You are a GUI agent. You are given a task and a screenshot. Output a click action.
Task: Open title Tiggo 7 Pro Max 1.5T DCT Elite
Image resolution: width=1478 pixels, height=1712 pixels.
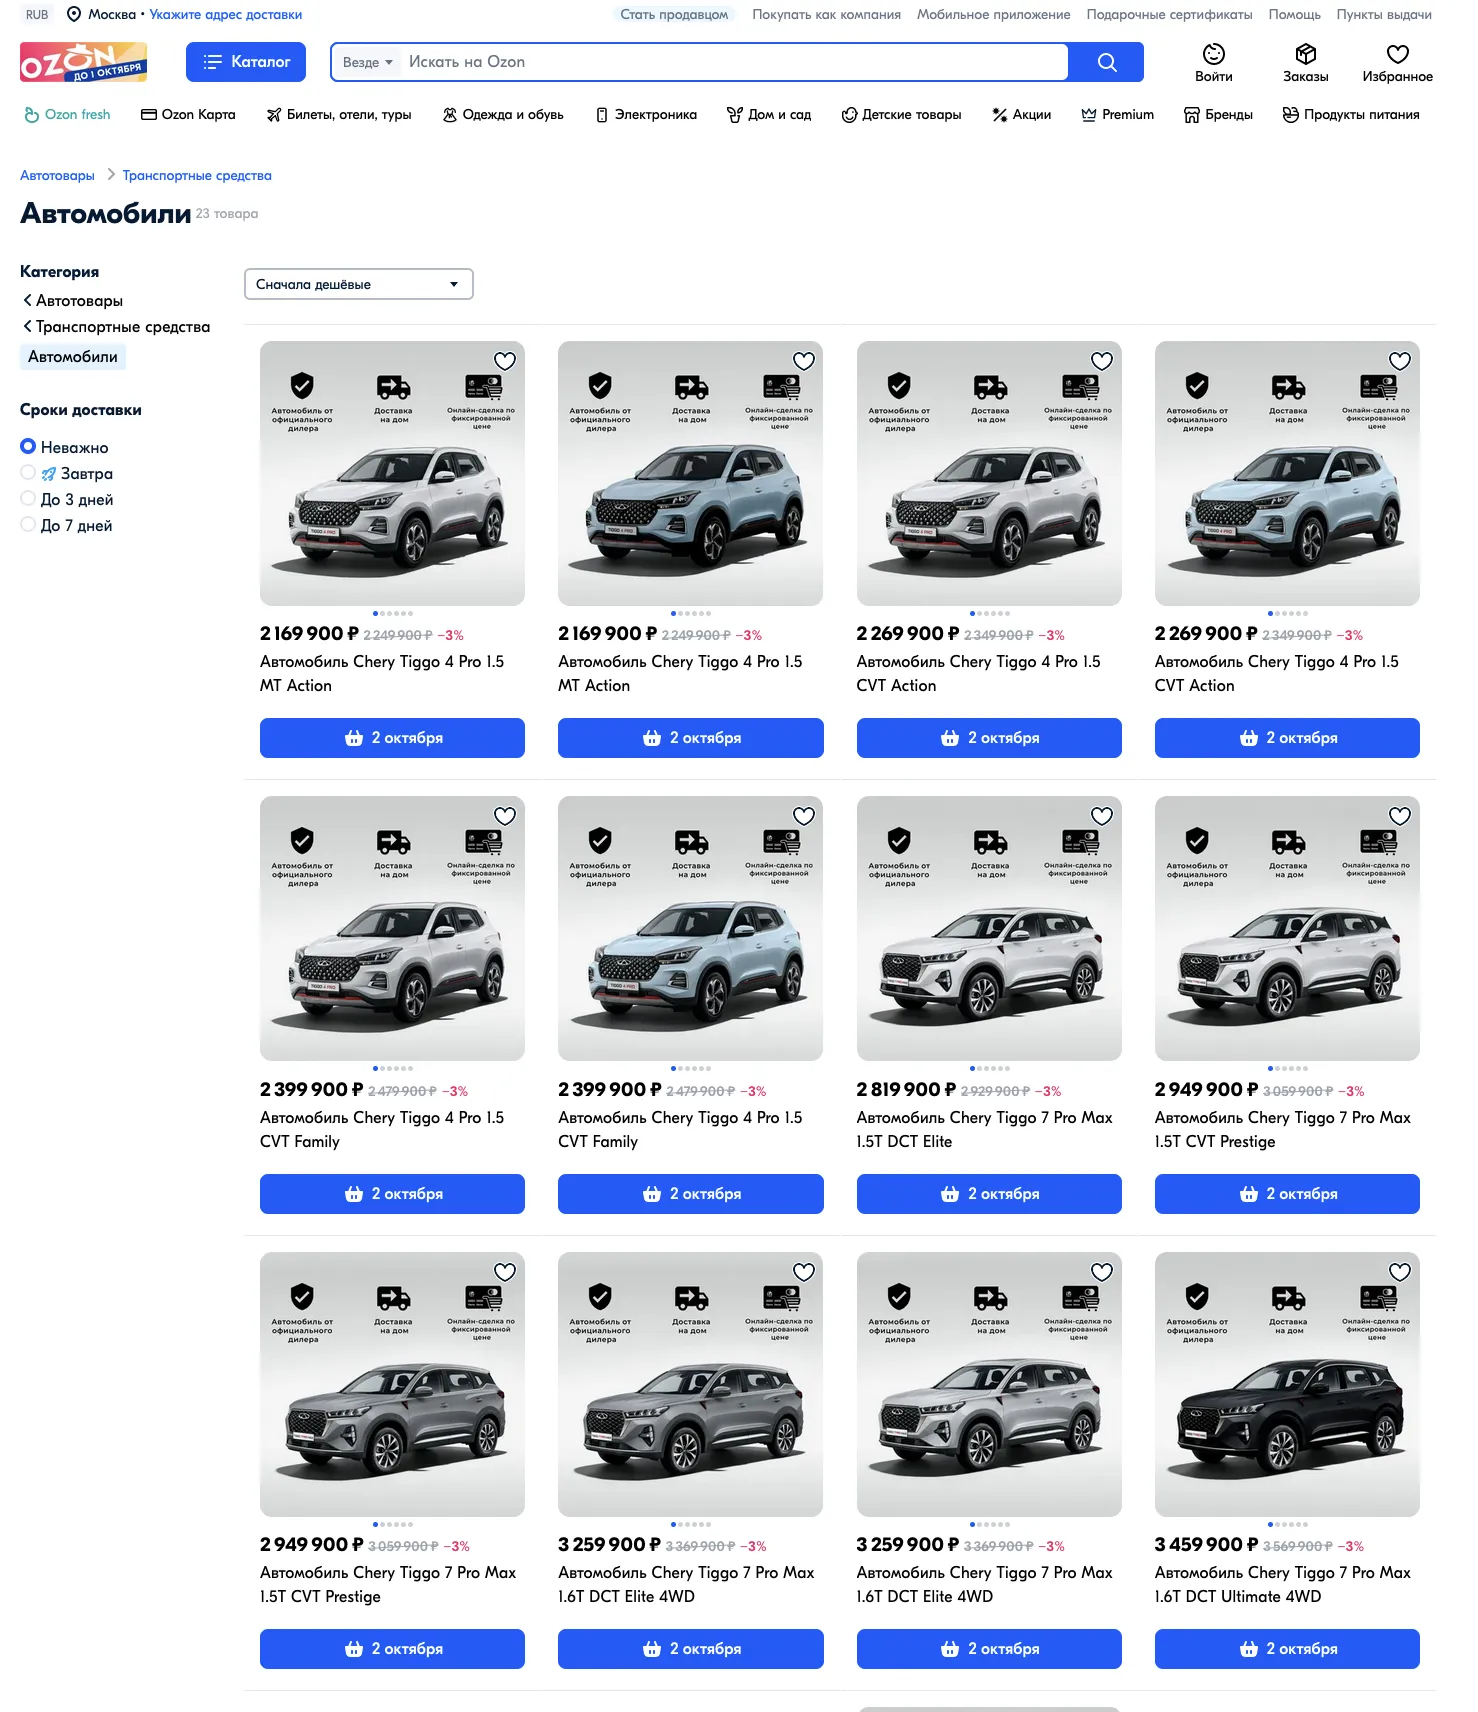[x=985, y=1129]
